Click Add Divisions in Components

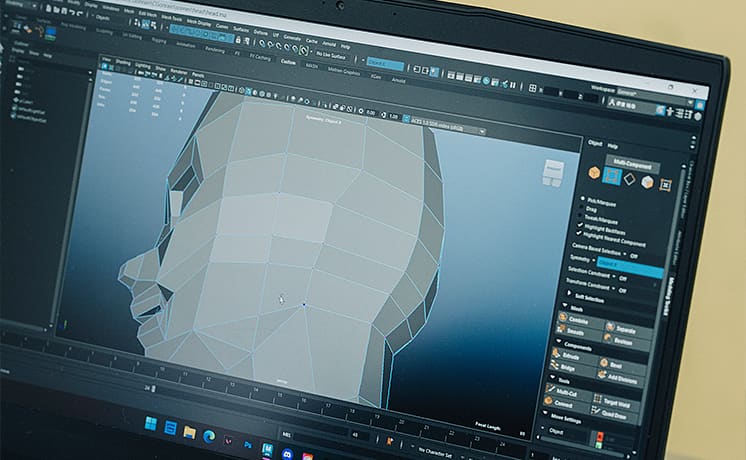[618, 379]
